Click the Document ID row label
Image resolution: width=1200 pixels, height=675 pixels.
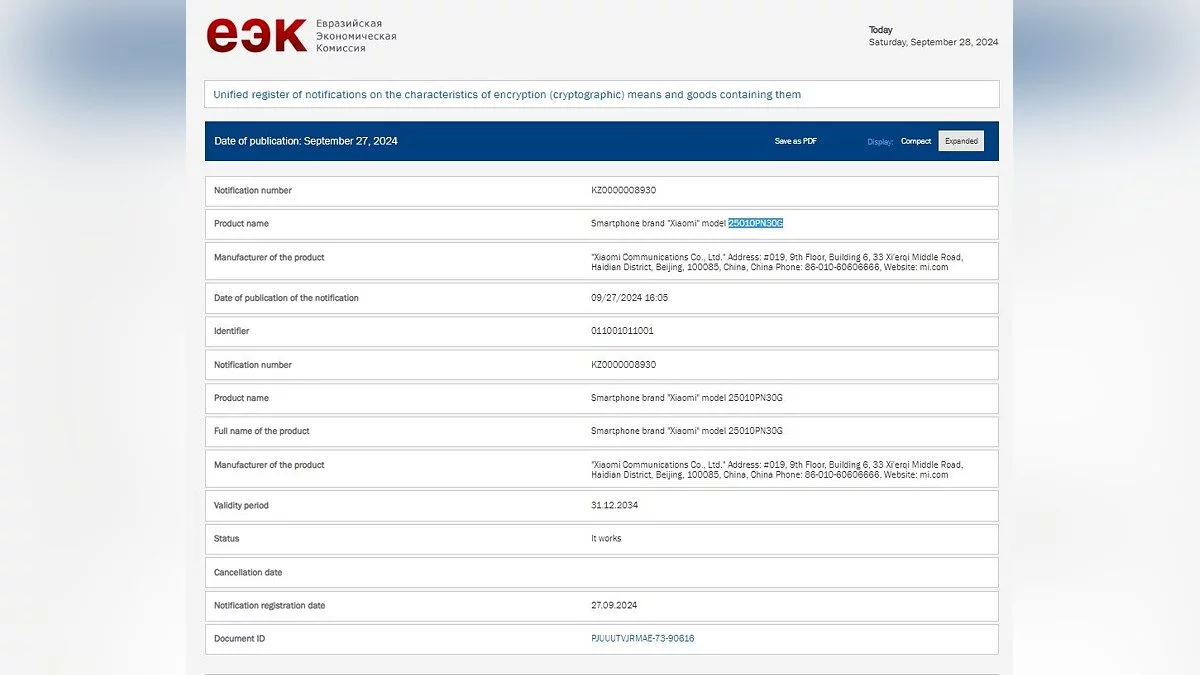pyautogui.click(x=239, y=638)
